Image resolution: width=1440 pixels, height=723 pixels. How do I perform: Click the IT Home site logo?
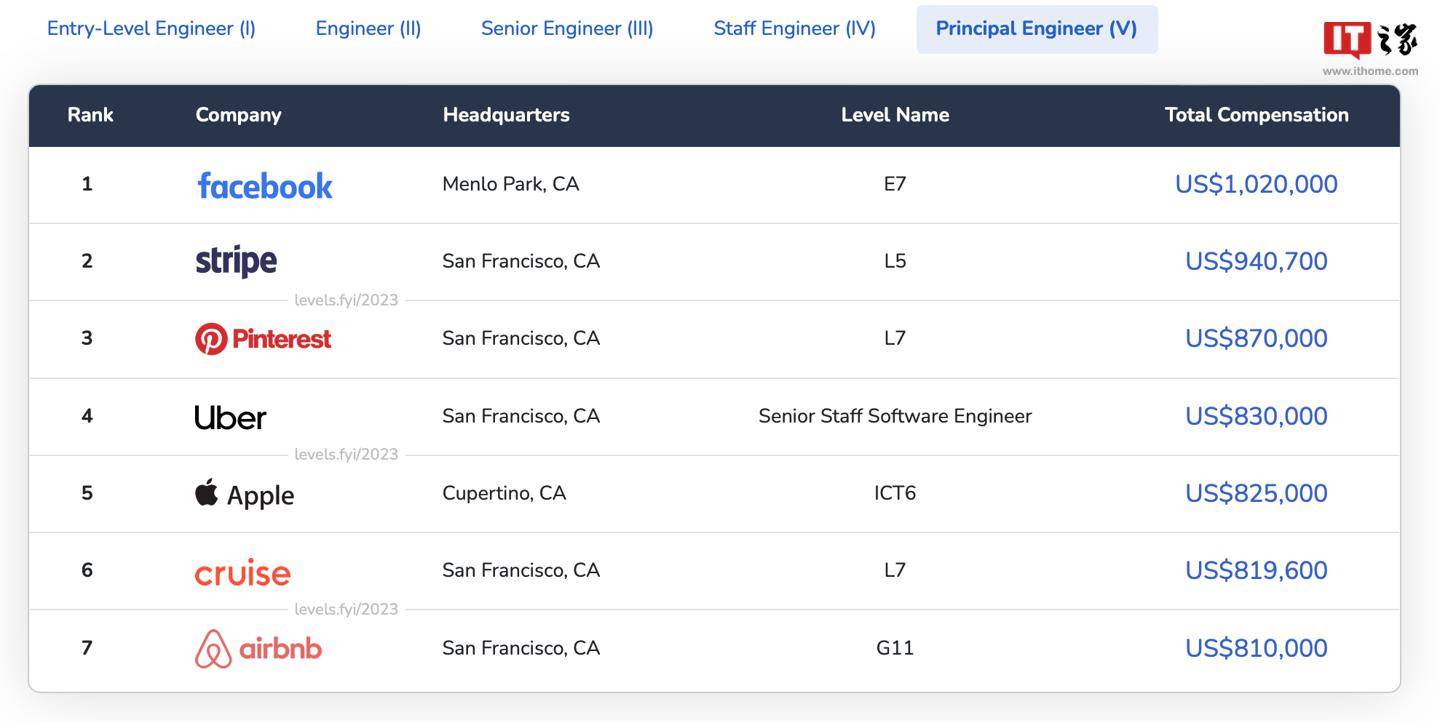click(x=1370, y=47)
